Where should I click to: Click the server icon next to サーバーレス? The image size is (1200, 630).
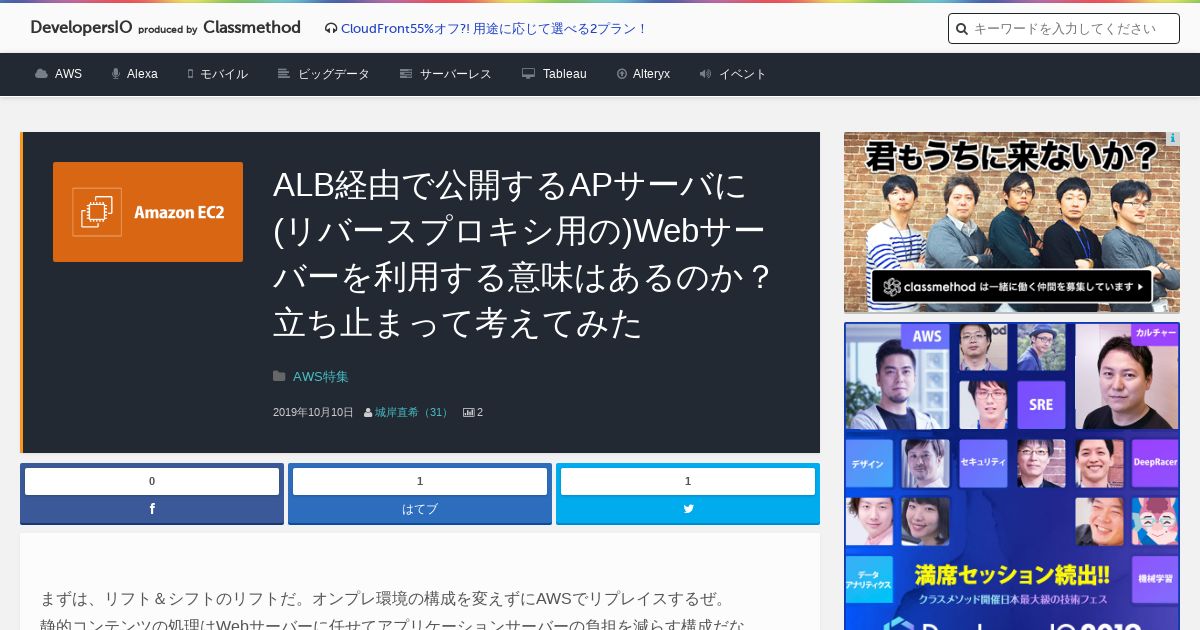point(406,74)
